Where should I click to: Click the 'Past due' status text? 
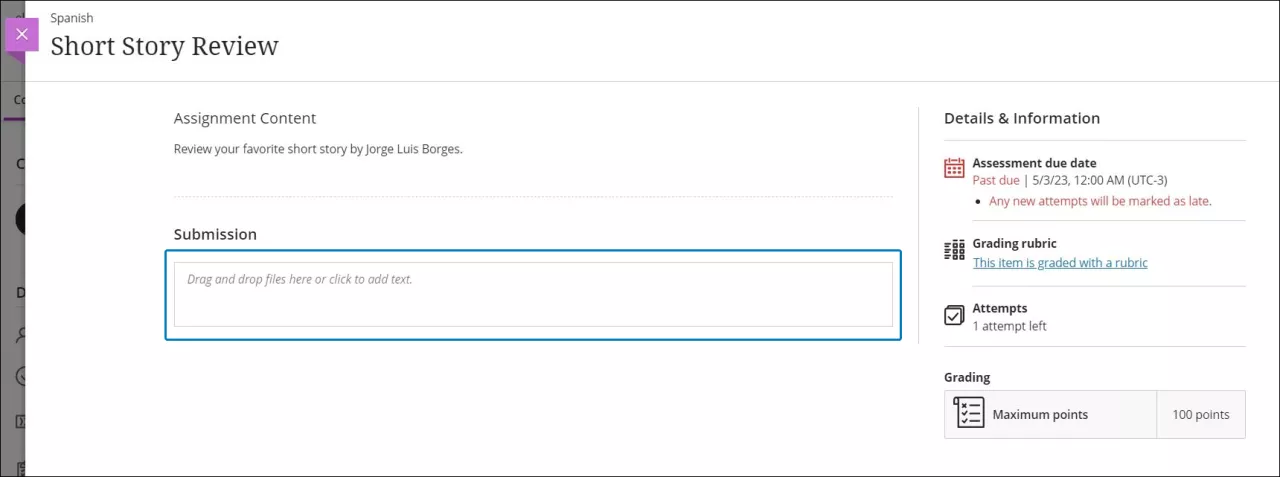tap(995, 181)
